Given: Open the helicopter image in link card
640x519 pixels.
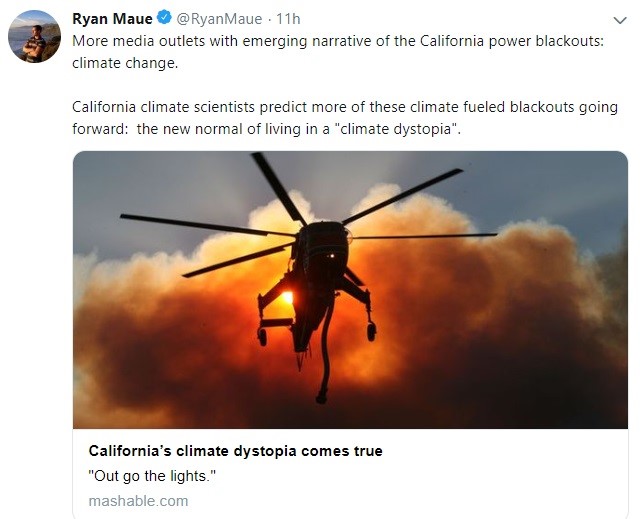Looking at the screenshot, I should pyautogui.click(x=350, y=290).
